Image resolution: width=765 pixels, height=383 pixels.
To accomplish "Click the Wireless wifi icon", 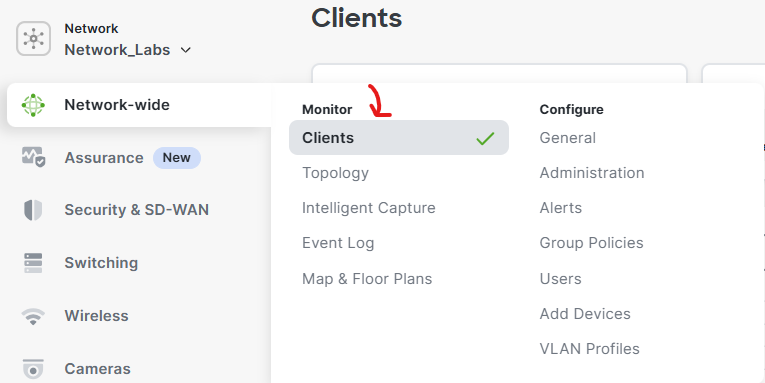I will click(33, 316).
